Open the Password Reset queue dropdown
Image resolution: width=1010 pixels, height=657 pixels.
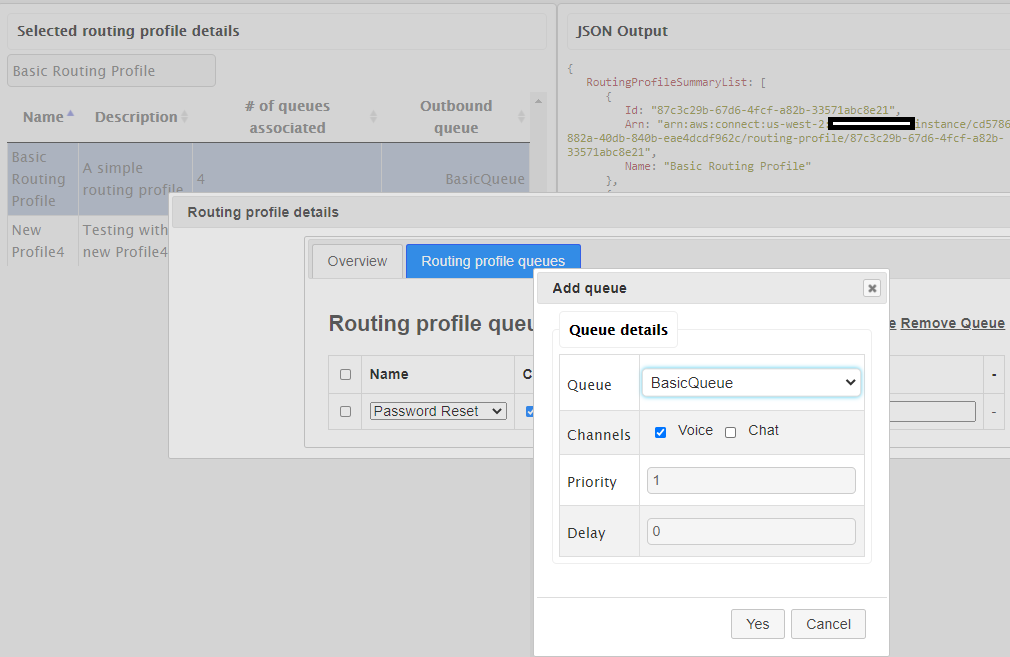point(438,411)
